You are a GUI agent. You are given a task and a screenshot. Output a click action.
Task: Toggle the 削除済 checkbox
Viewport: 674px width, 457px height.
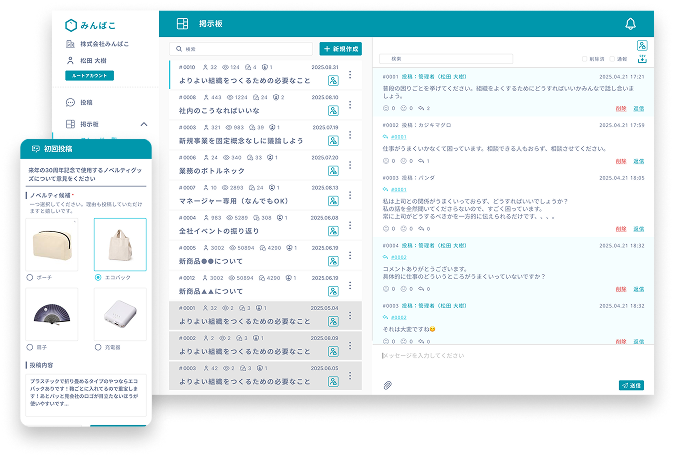coord(585,59)
